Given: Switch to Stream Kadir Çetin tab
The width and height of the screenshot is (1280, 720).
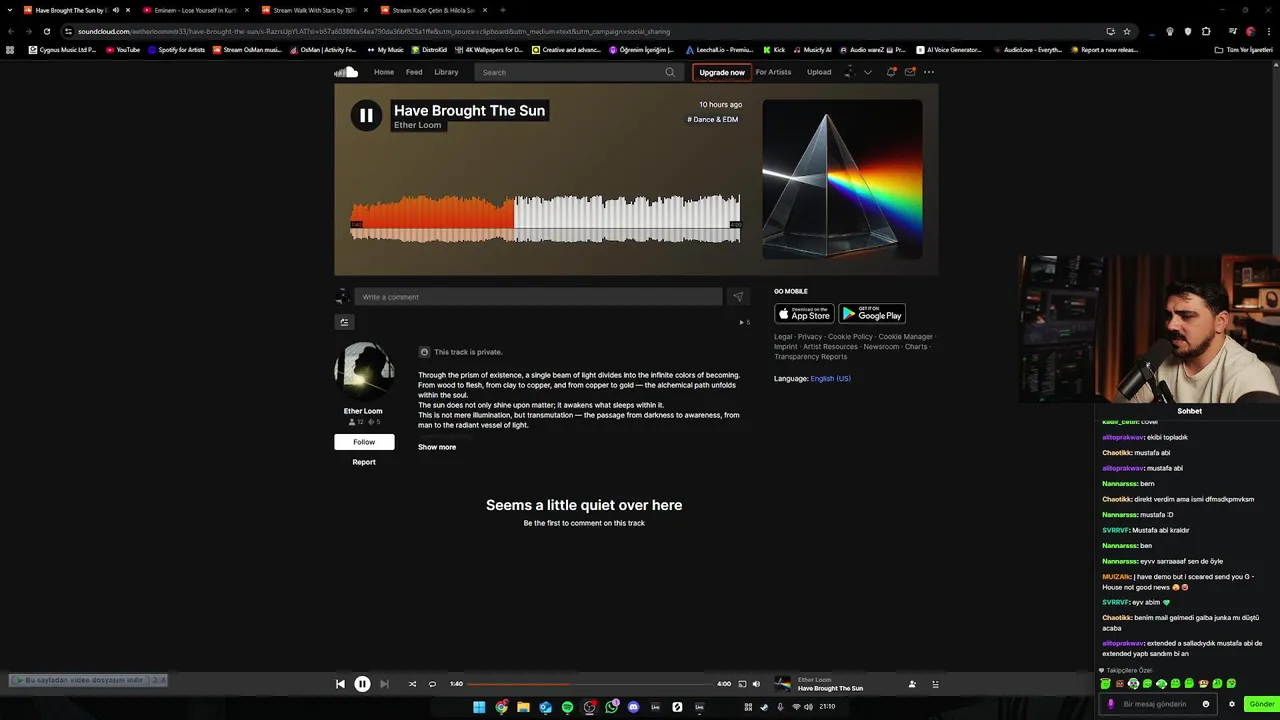Looking at the screenshot, I should coord(432,10).
